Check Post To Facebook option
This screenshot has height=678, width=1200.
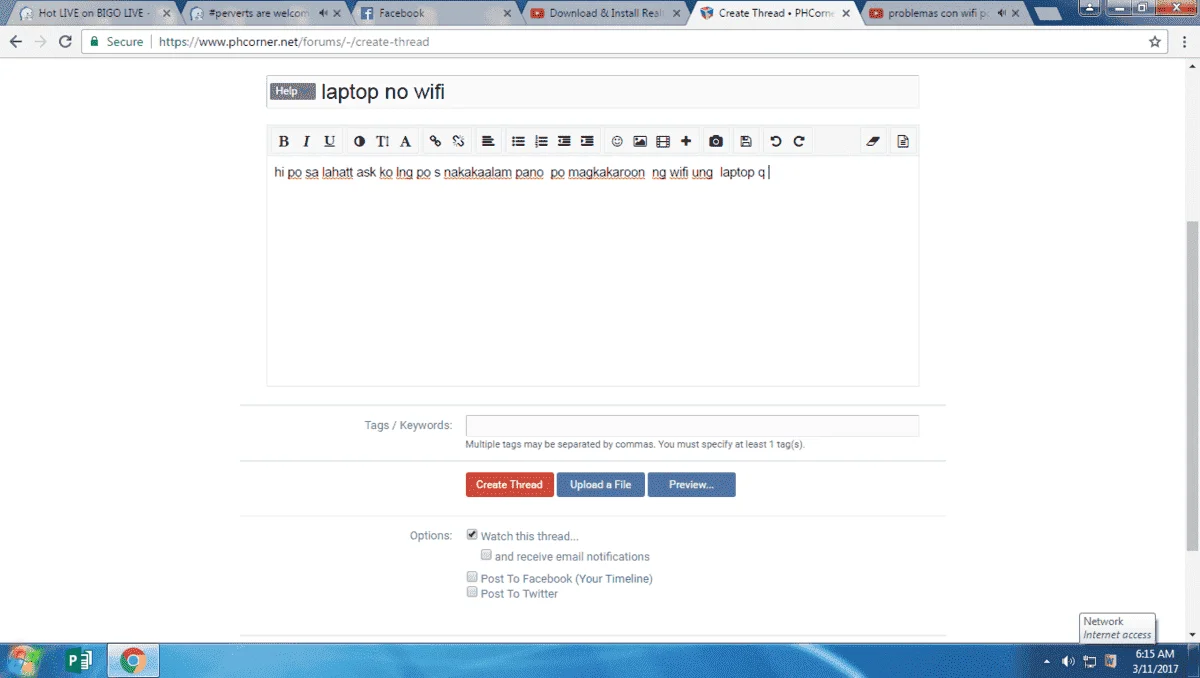click(472, 577)
